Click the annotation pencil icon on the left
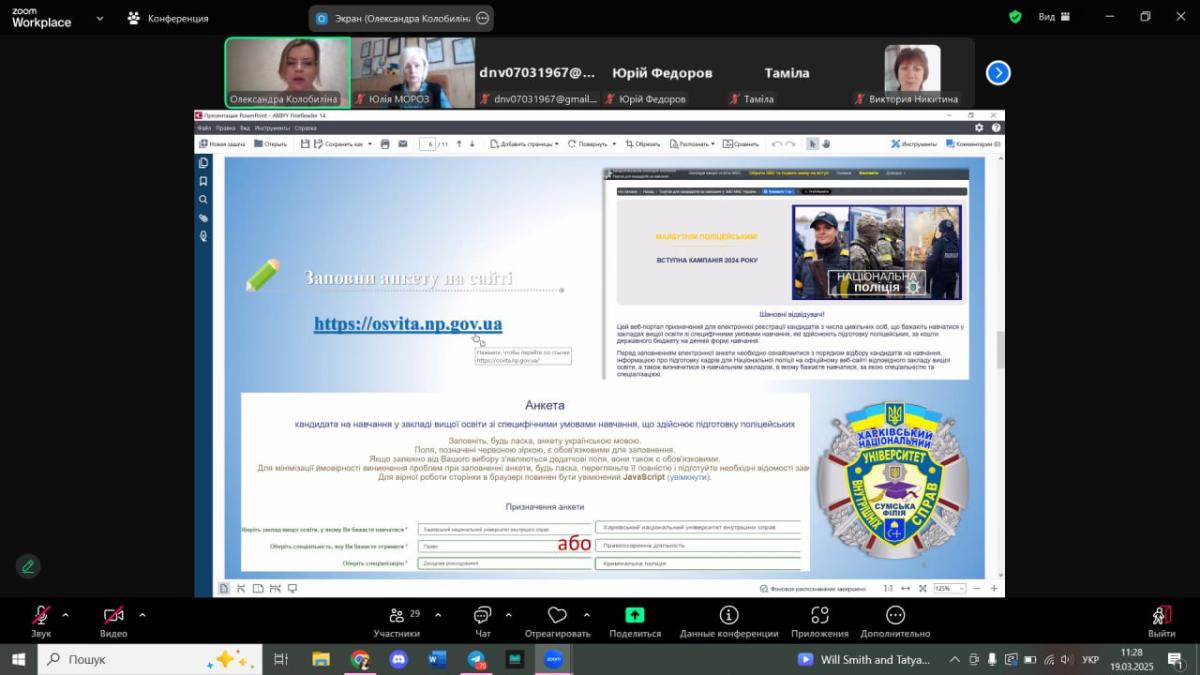The image size is (1200, 675). coord(28,566)
